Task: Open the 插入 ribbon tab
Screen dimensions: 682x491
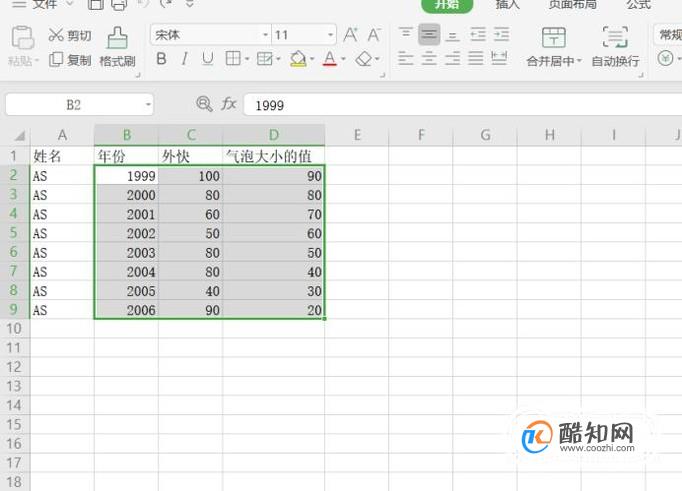Action: [508, 5]
